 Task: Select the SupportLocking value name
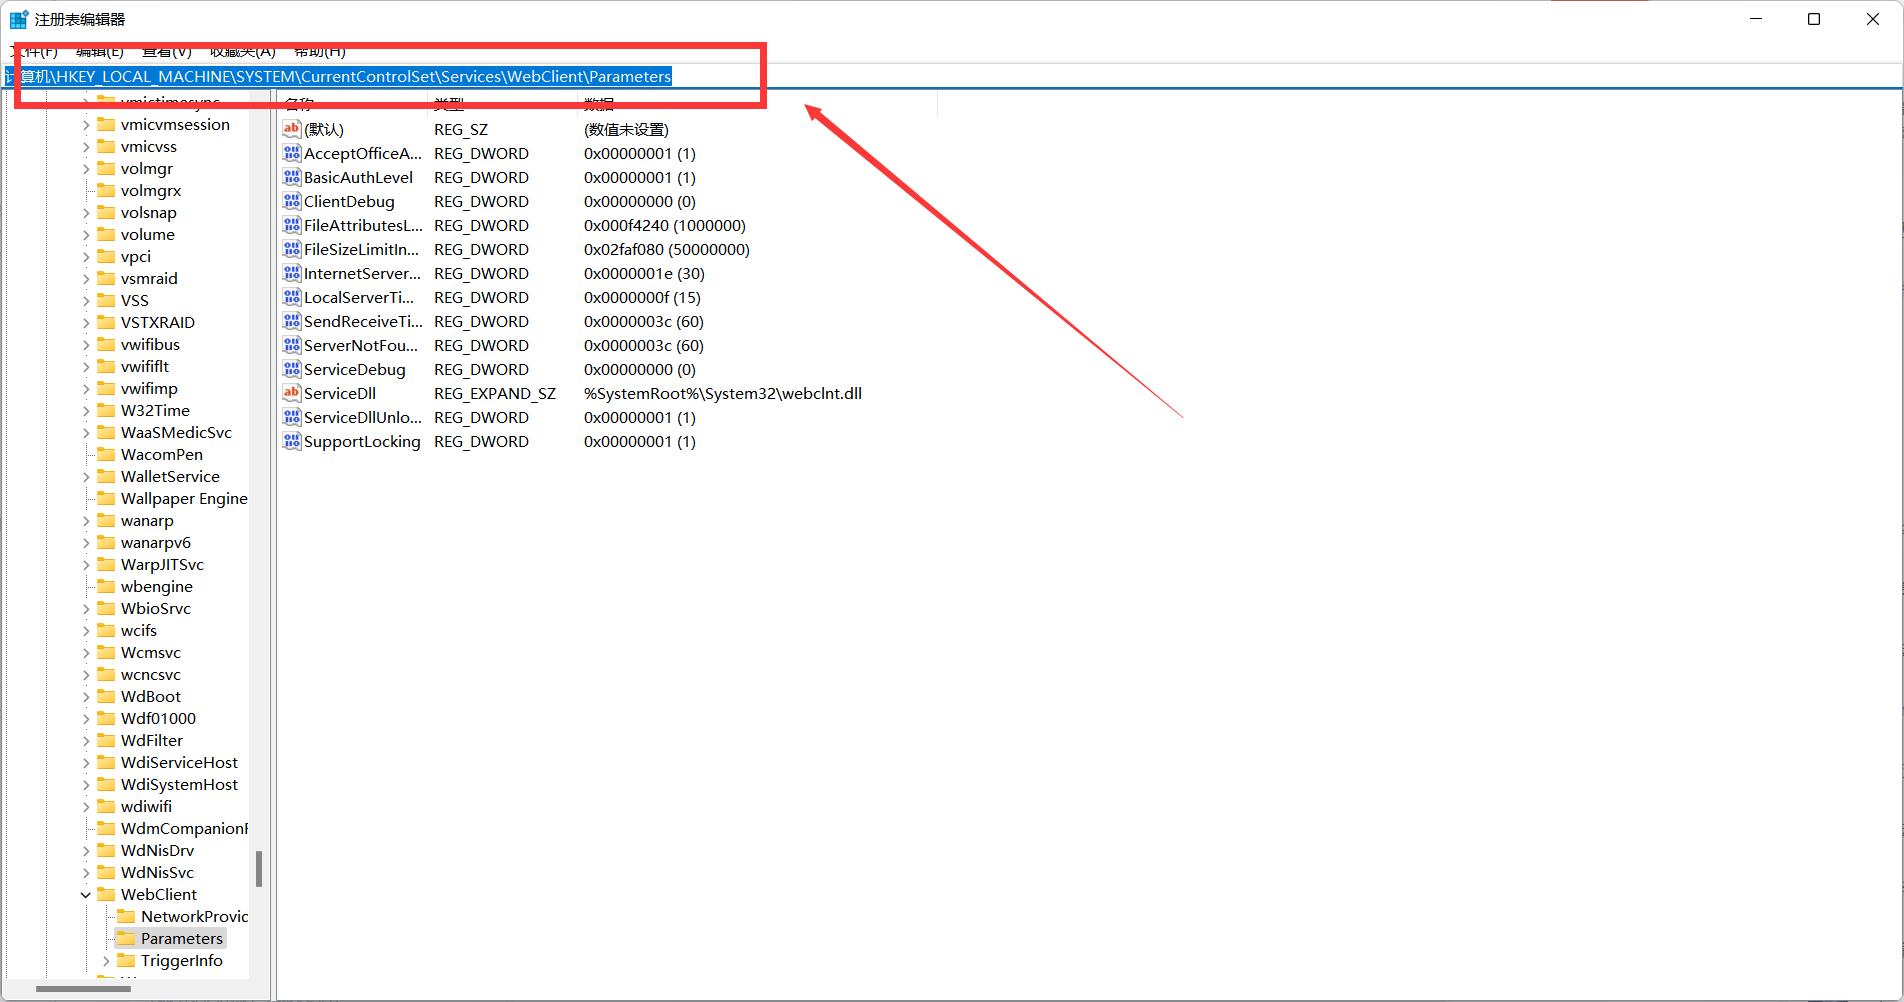(362, 441)
